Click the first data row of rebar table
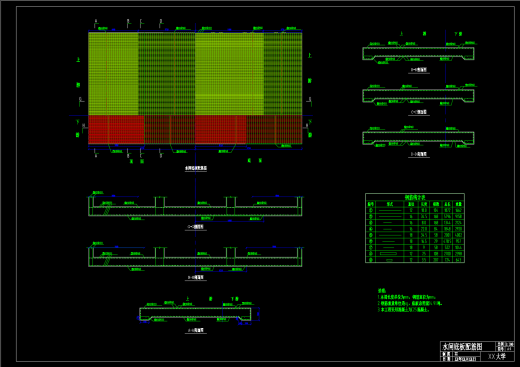This screenshot has height=367, width=520. [415, 210]
